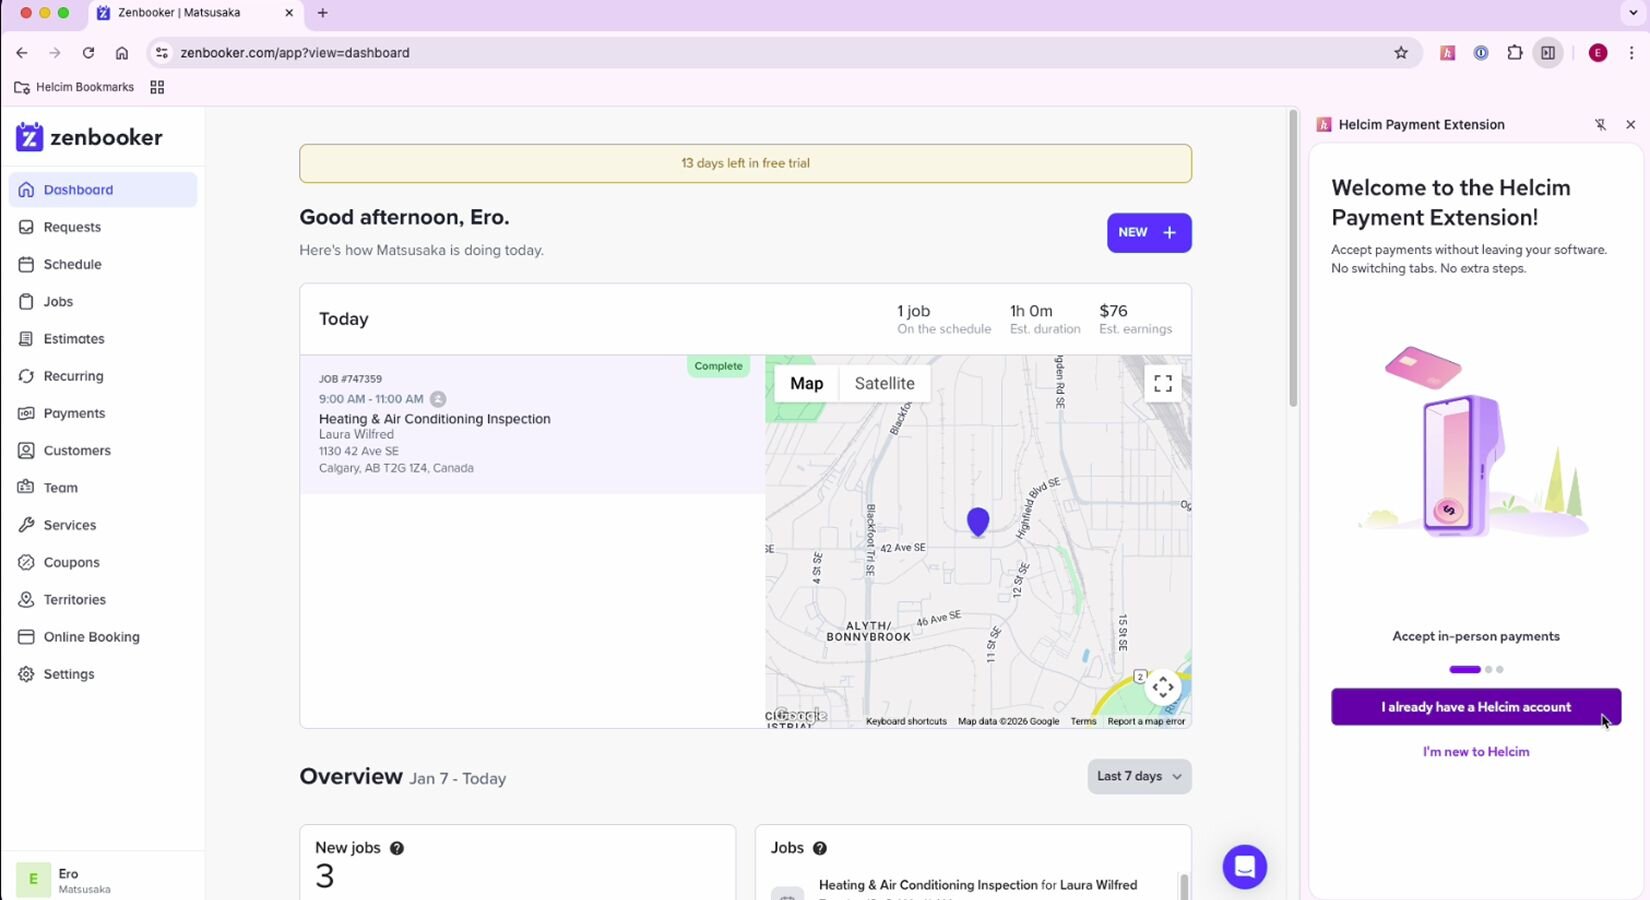Select the Map view type

pyautogui.click(x=806, y=384)
